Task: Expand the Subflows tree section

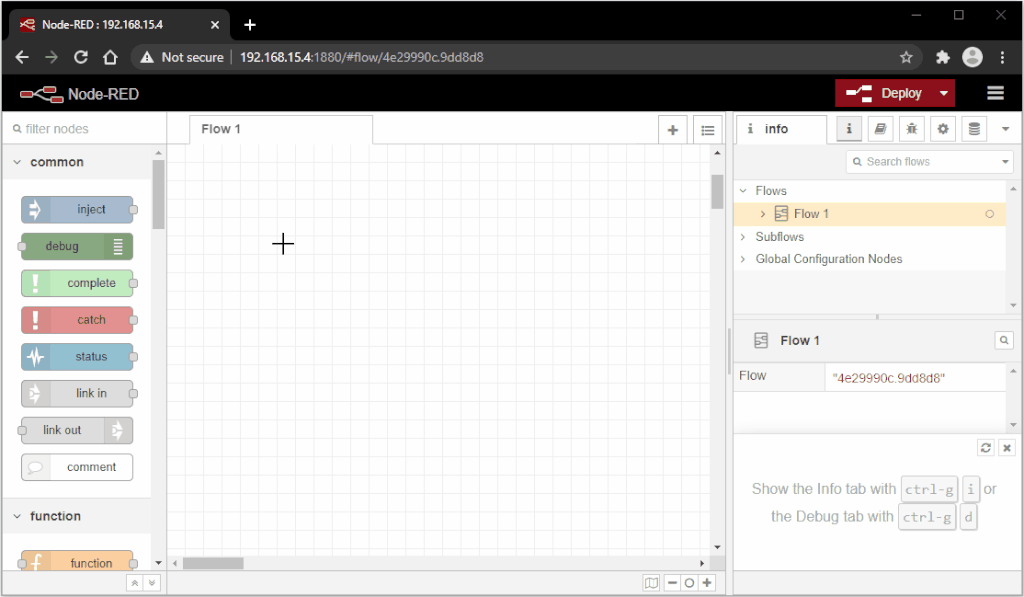Action: pyautogui.click(x=743, y=236)
